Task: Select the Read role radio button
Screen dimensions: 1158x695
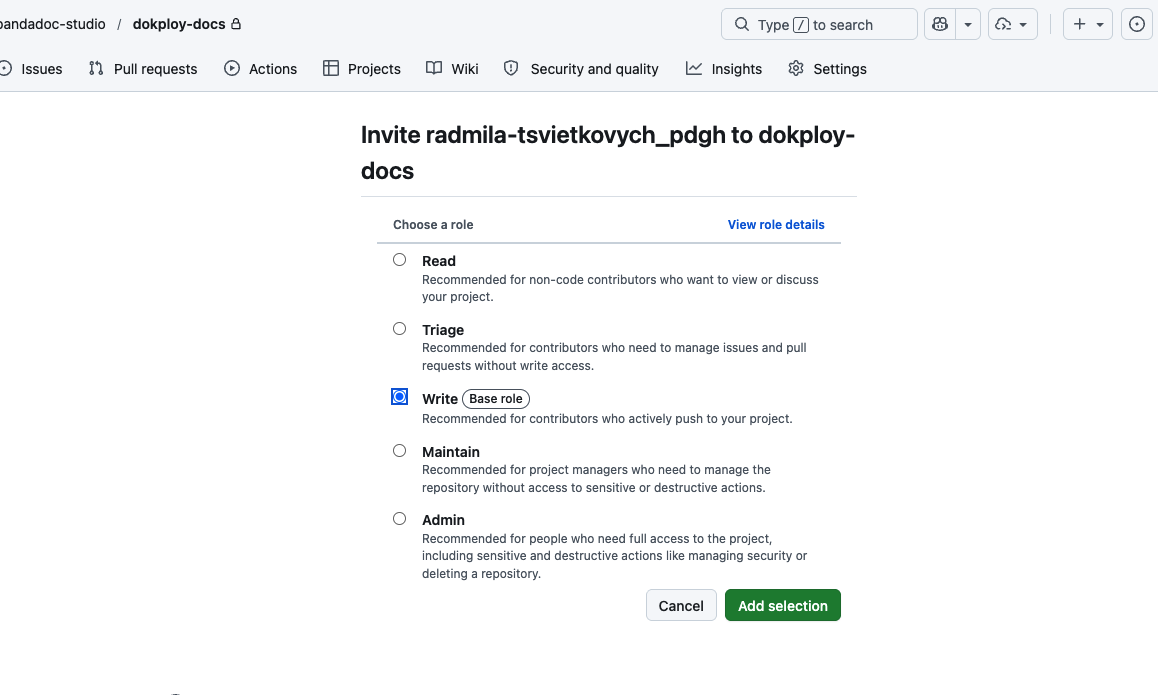Action: coord(400,260)
